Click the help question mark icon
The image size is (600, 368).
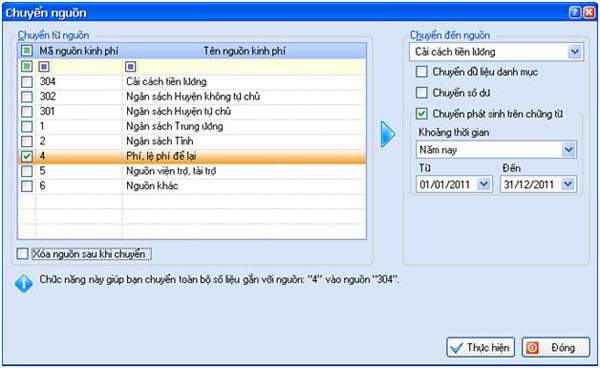pyautogui.click(x=575, y=12)
